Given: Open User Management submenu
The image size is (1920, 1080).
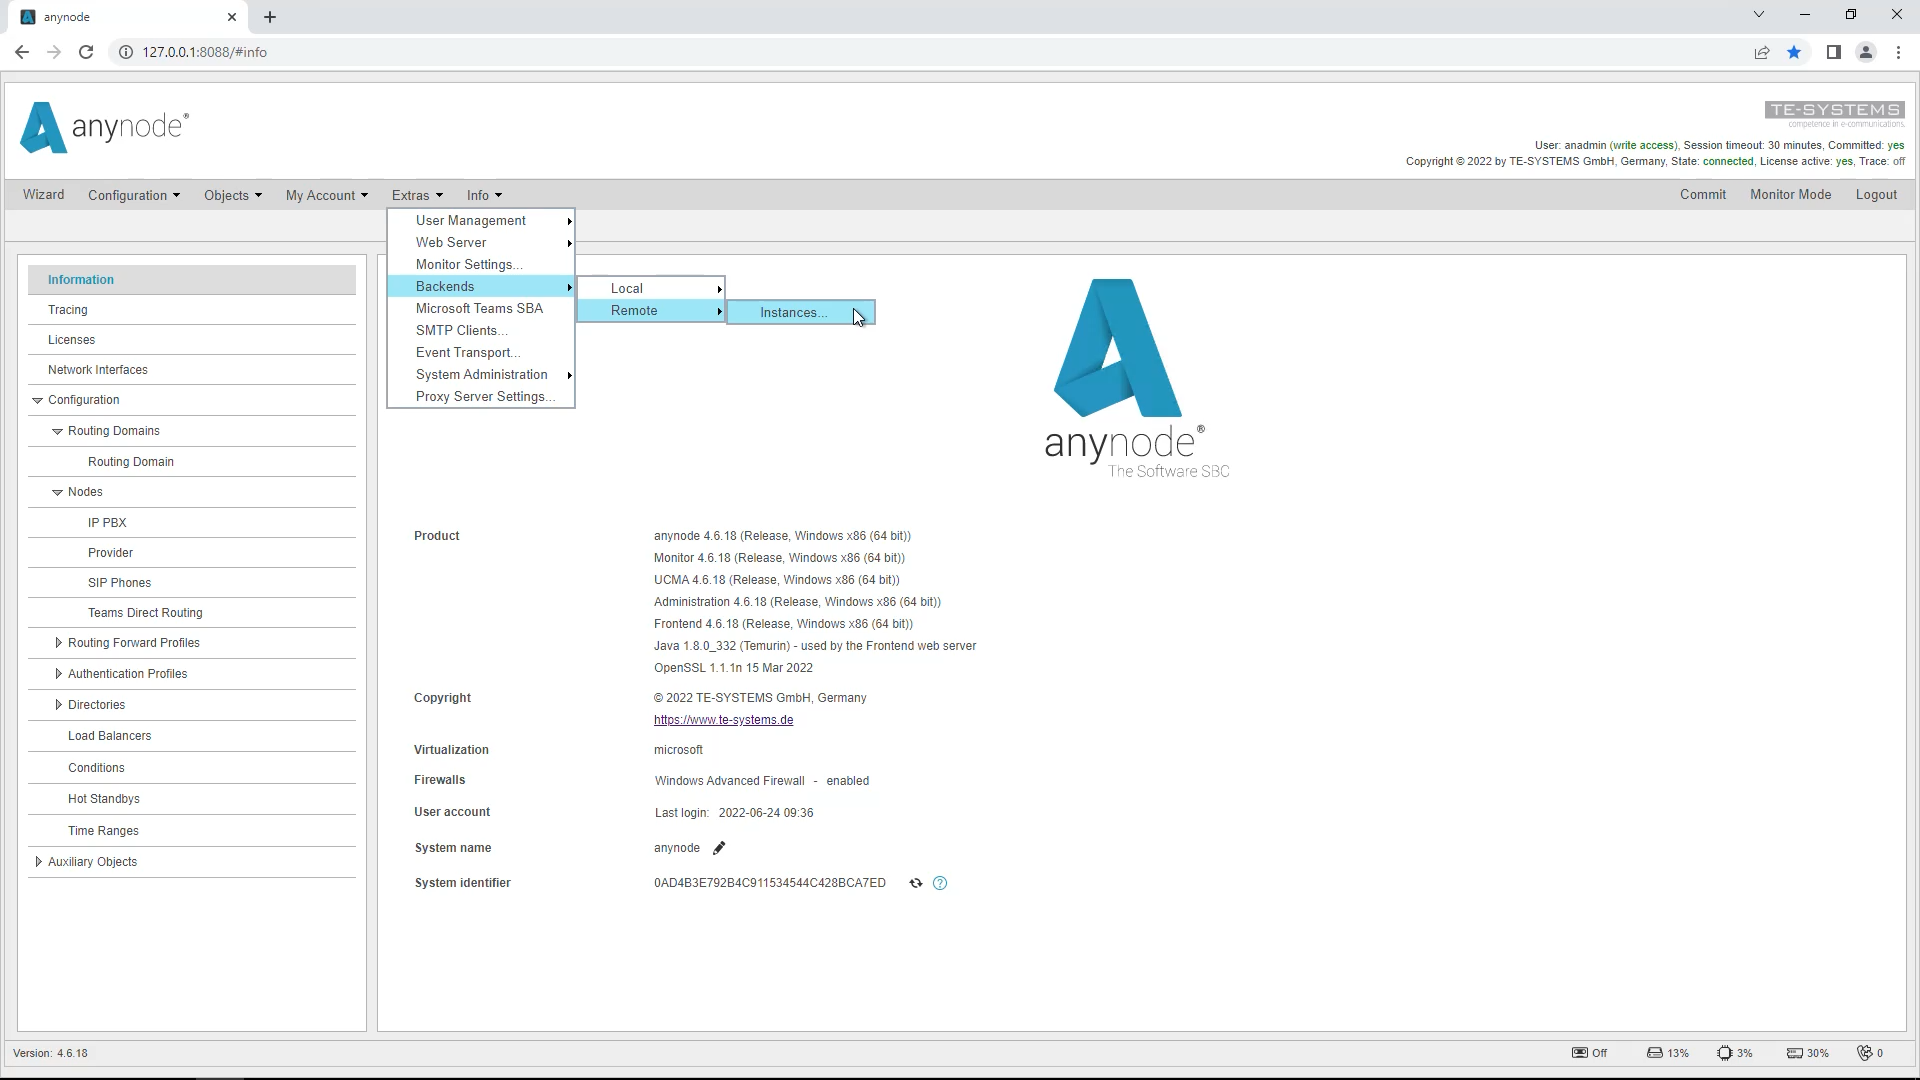Looking at the screenshot, I should tap(481, 221).
